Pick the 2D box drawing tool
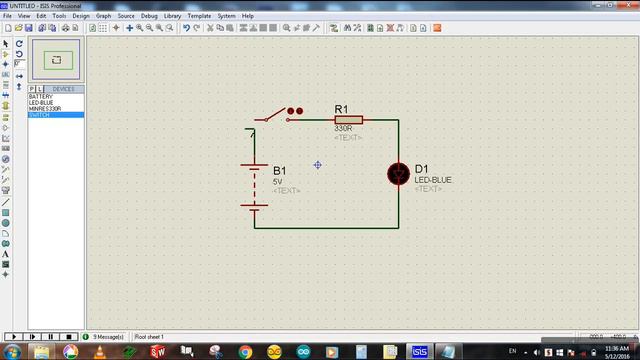Viewport: 640px width, 360px height. click(x=6, y=213)
